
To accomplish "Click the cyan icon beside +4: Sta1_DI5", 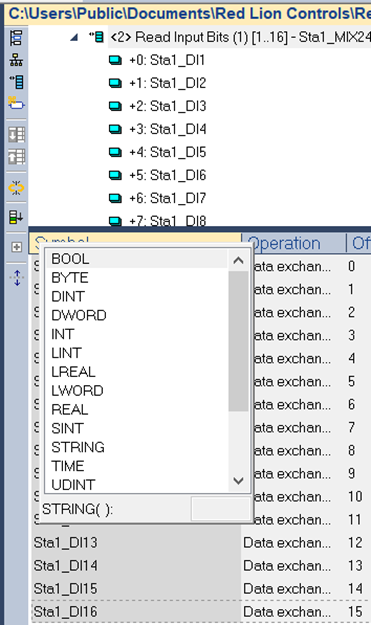I will (x=115, y=152).
